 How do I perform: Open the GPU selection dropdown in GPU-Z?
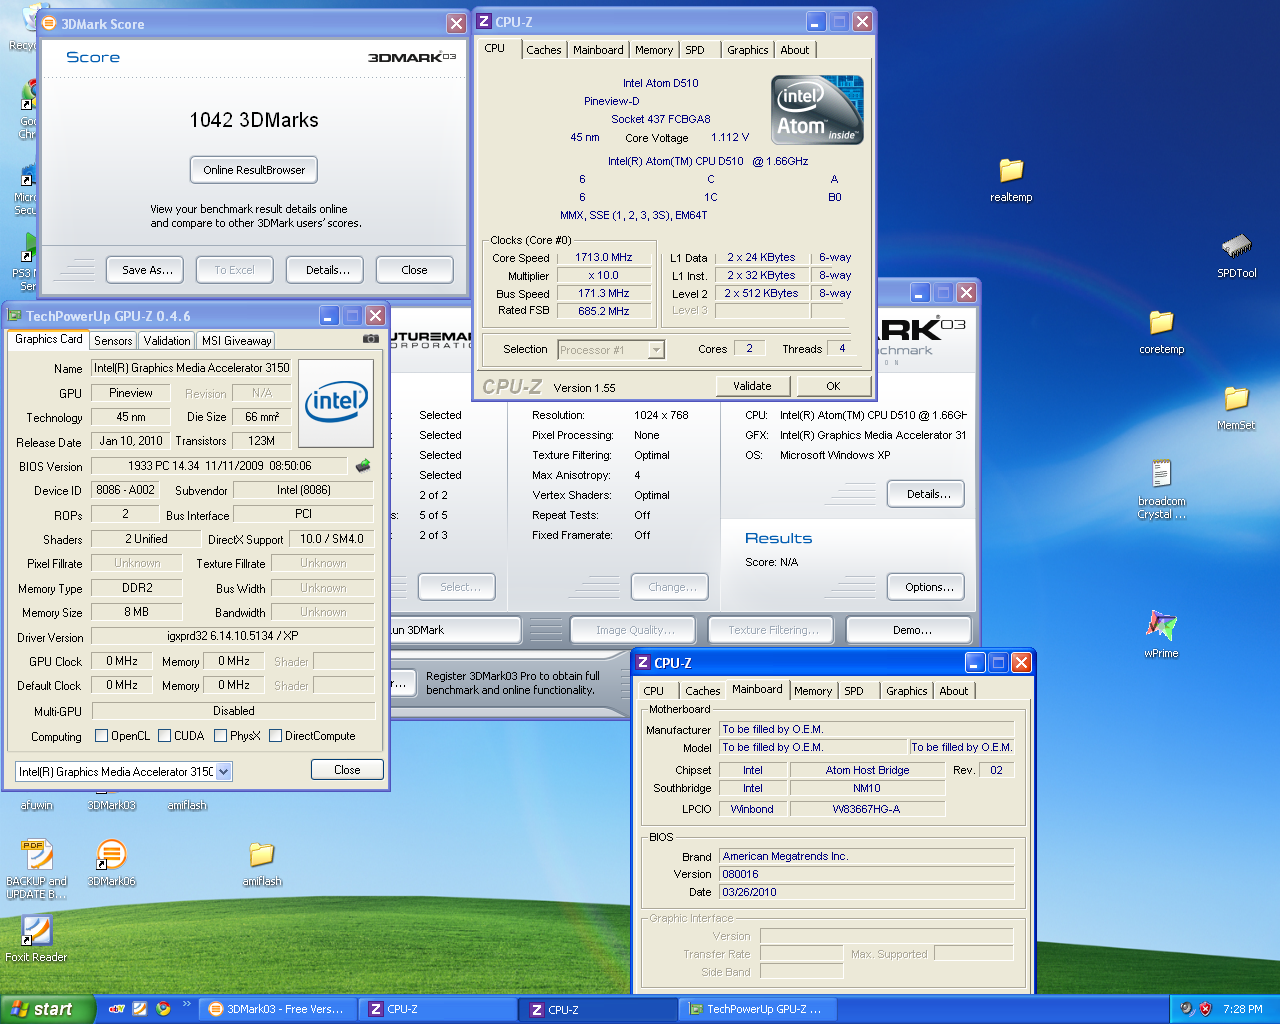click(x=224, y=771)
